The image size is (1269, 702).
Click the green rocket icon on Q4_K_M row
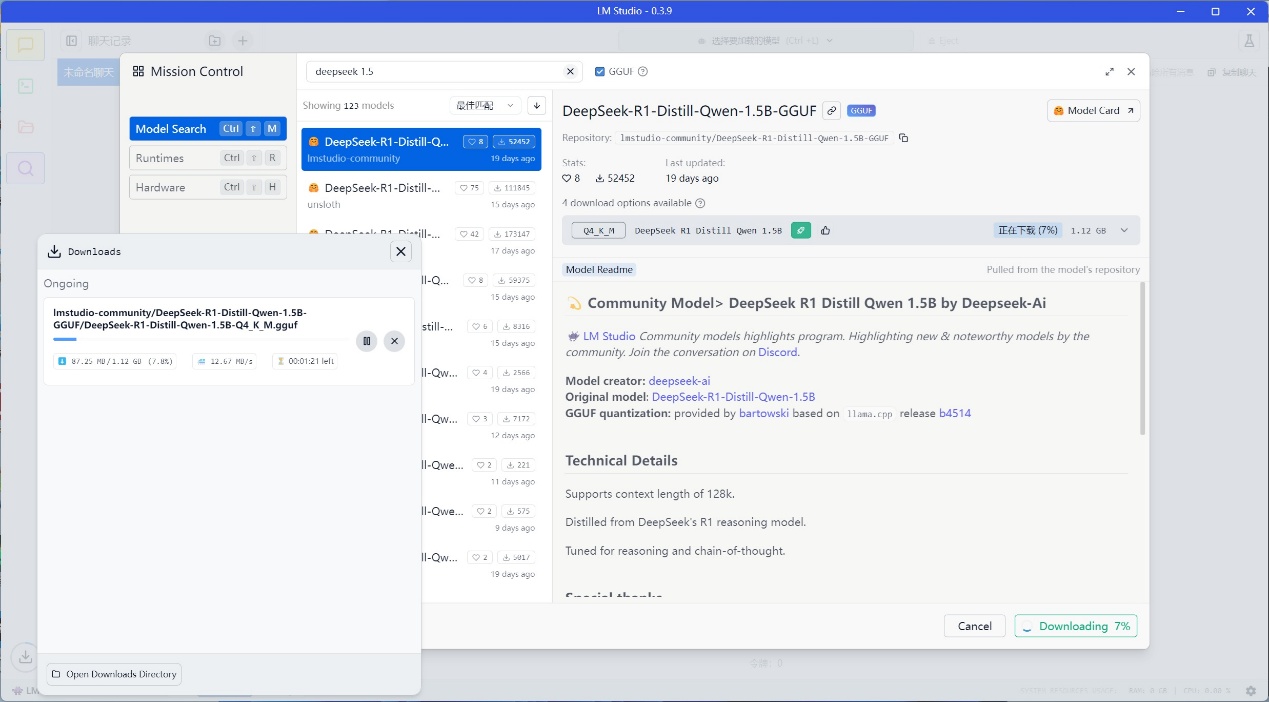pos(801,230)
